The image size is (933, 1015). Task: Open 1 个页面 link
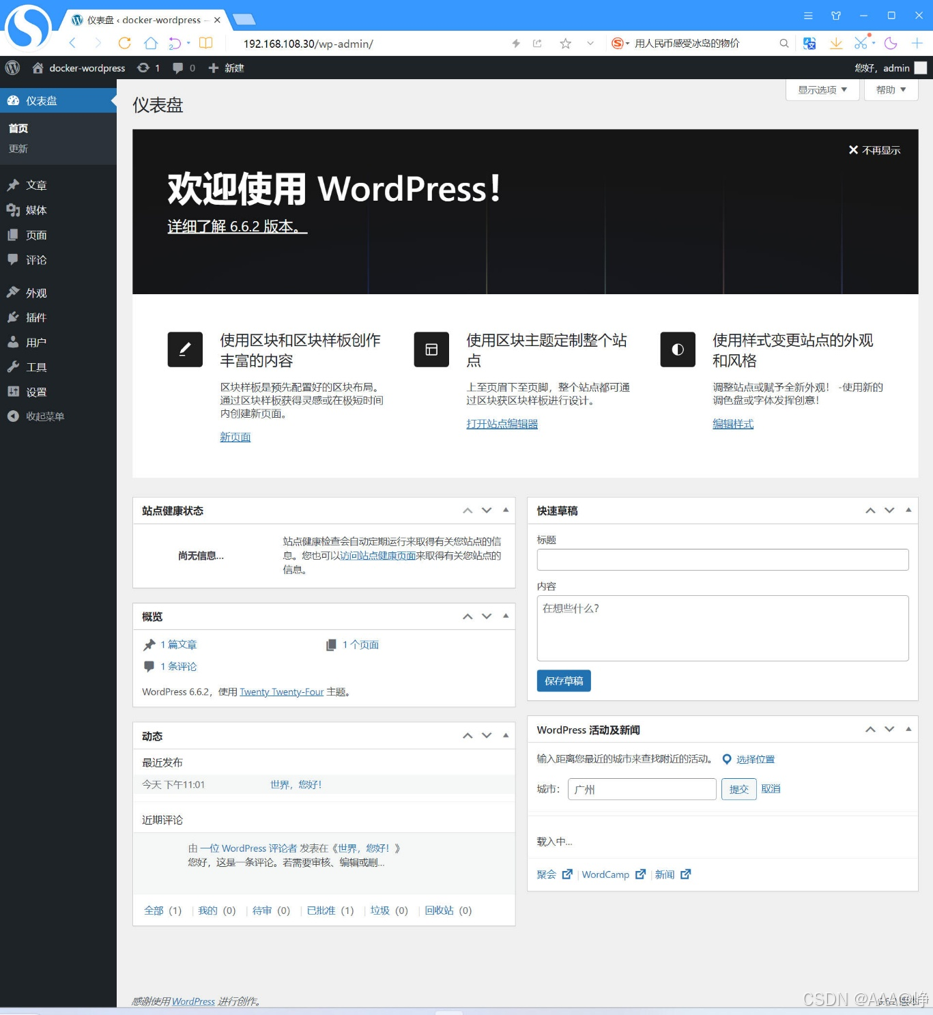361,645
